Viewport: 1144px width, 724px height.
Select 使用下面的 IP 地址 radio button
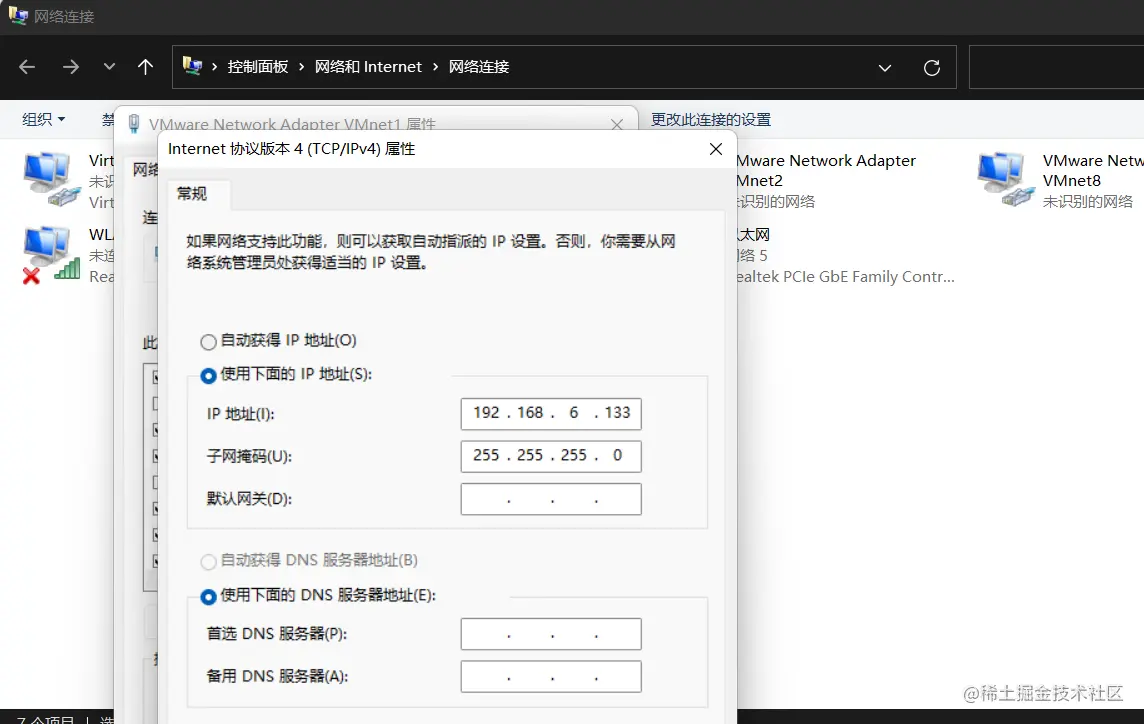(208, 375)
